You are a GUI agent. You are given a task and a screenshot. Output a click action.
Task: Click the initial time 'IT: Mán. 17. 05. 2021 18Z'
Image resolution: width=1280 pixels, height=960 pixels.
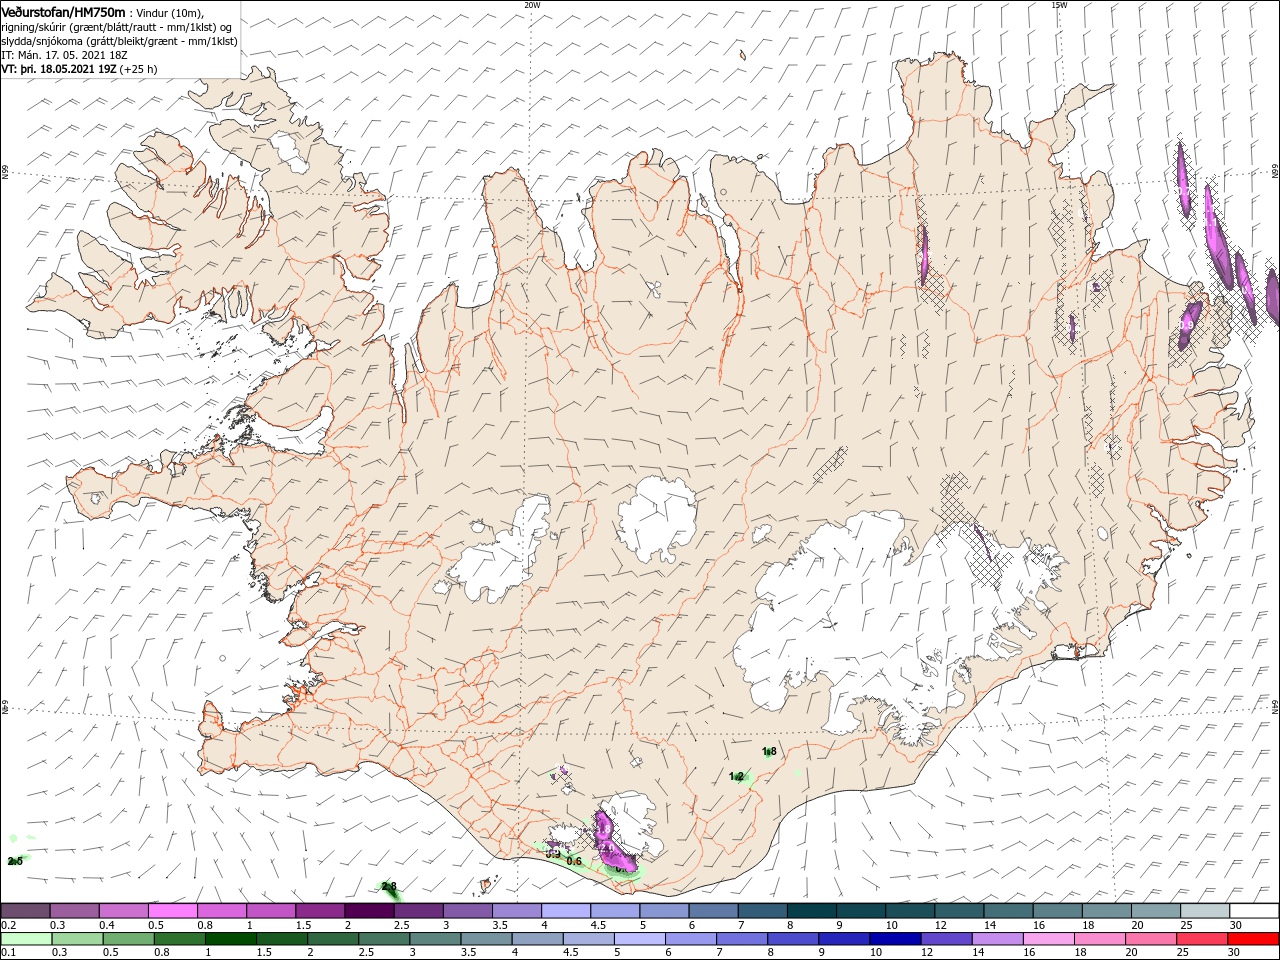[x=62, y=55]
